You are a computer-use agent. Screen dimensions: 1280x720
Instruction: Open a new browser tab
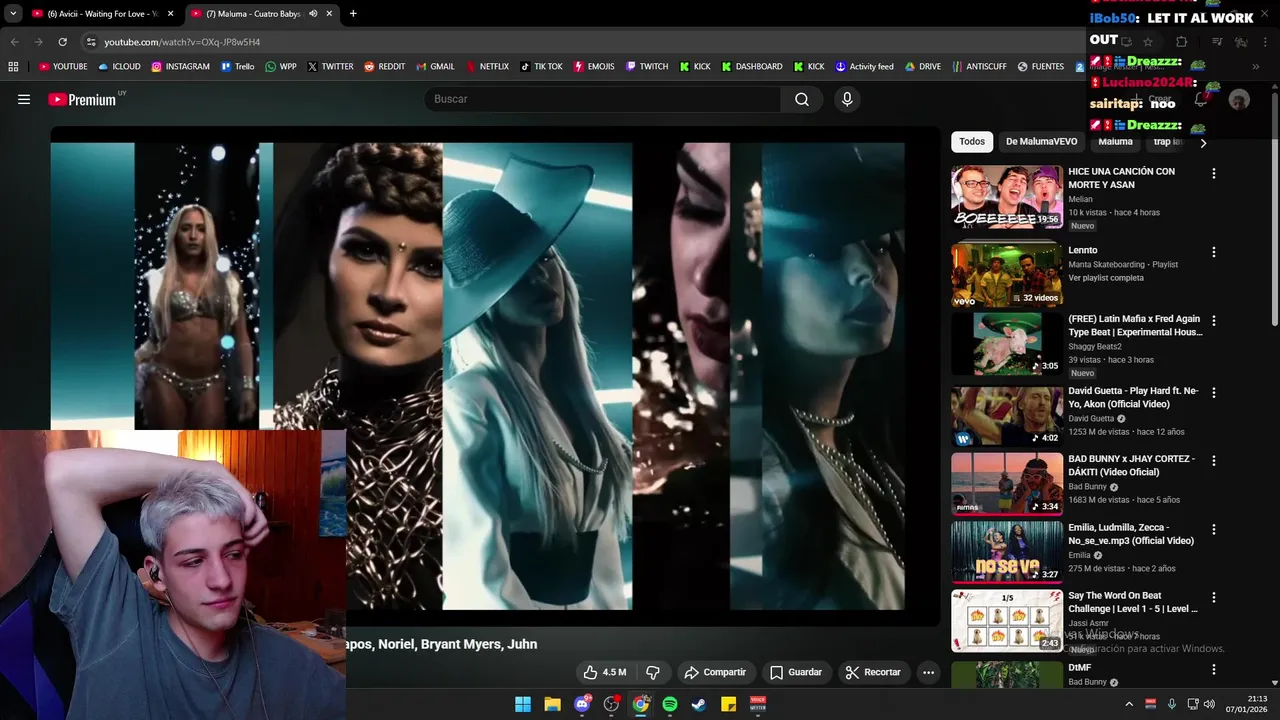point(353,14)
